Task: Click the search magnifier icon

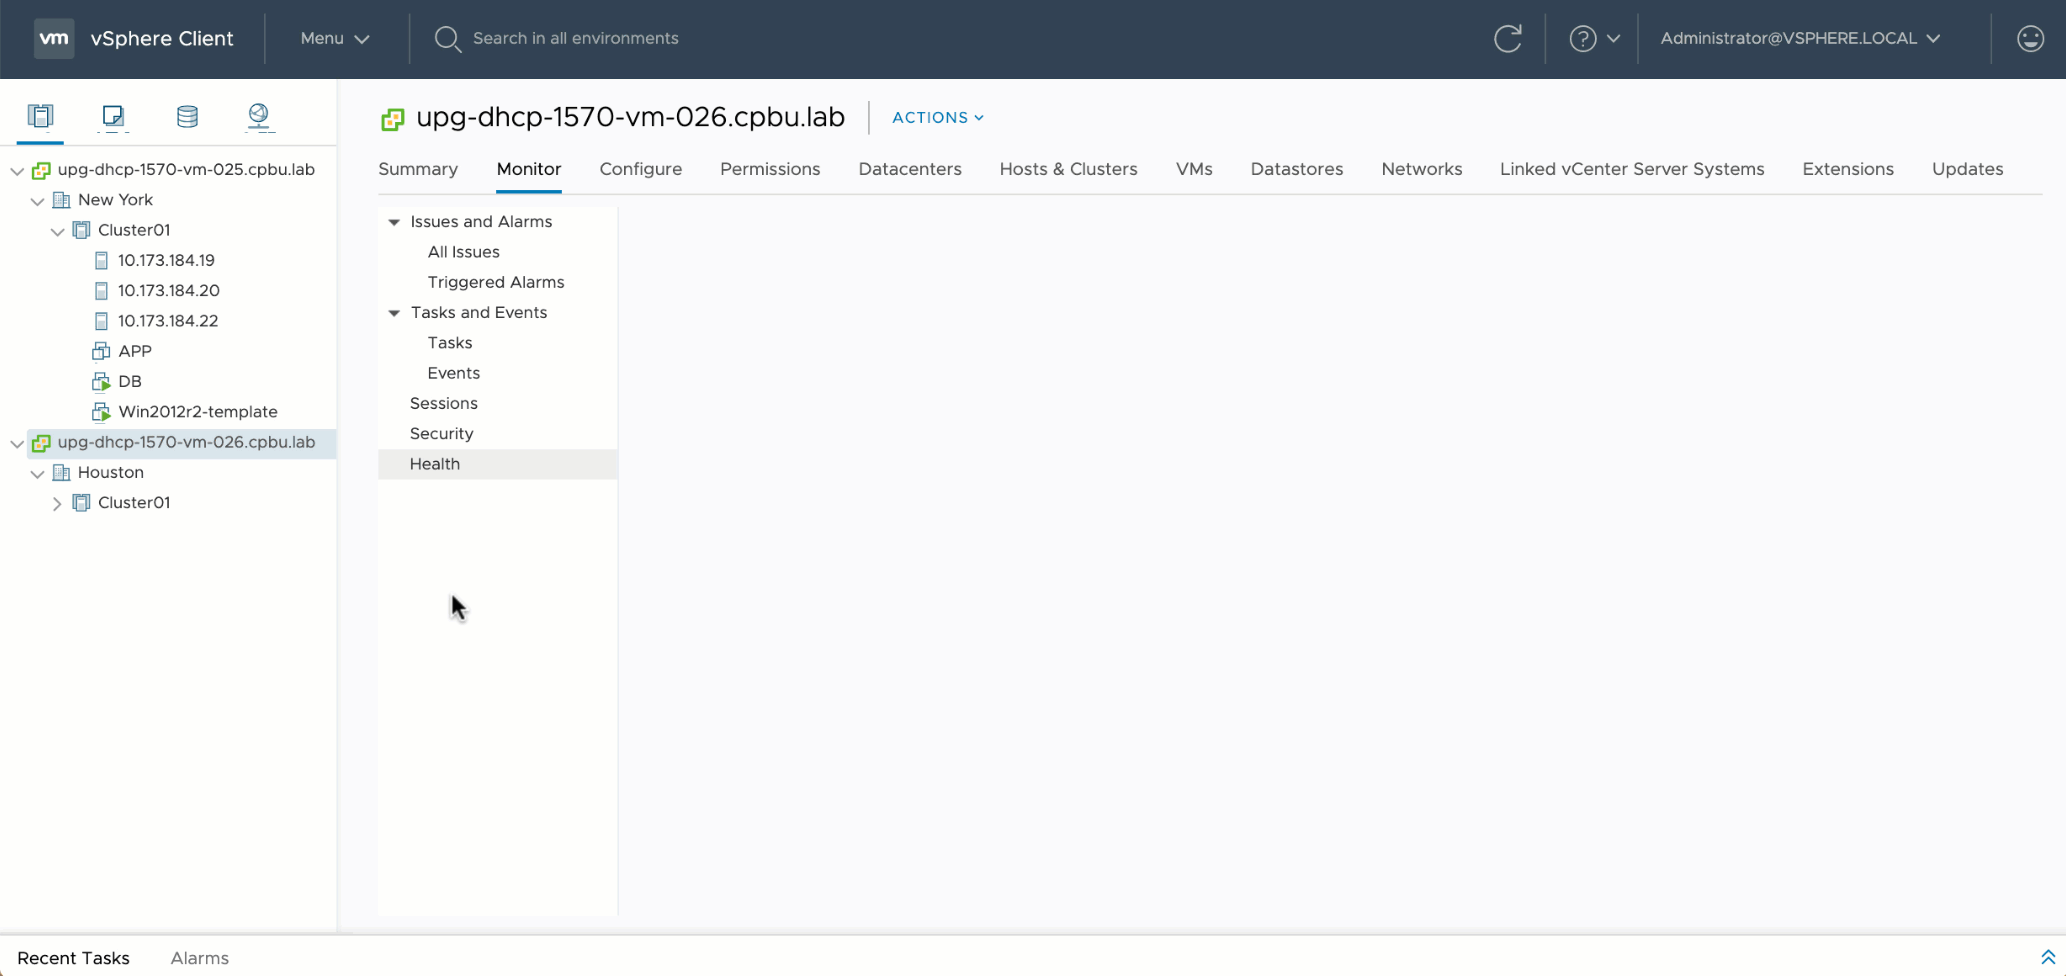Action: tap(447, 39)
